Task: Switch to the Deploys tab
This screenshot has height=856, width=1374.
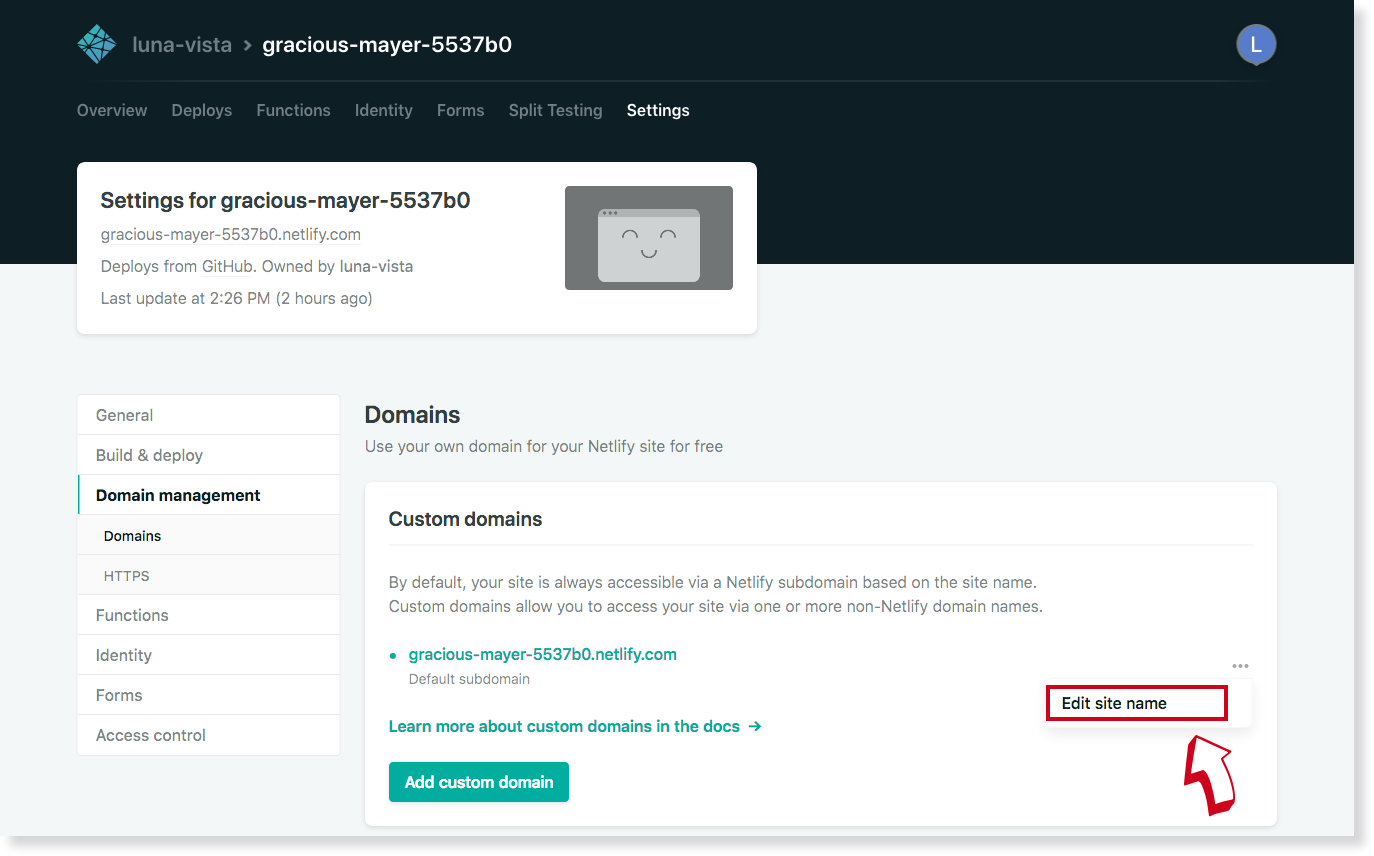Action: point(201,110)
